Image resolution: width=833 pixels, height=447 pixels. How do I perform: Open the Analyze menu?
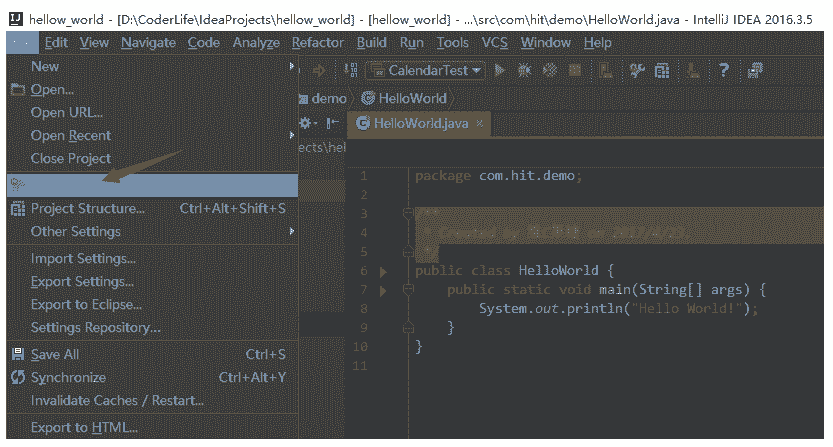(256, 43)
